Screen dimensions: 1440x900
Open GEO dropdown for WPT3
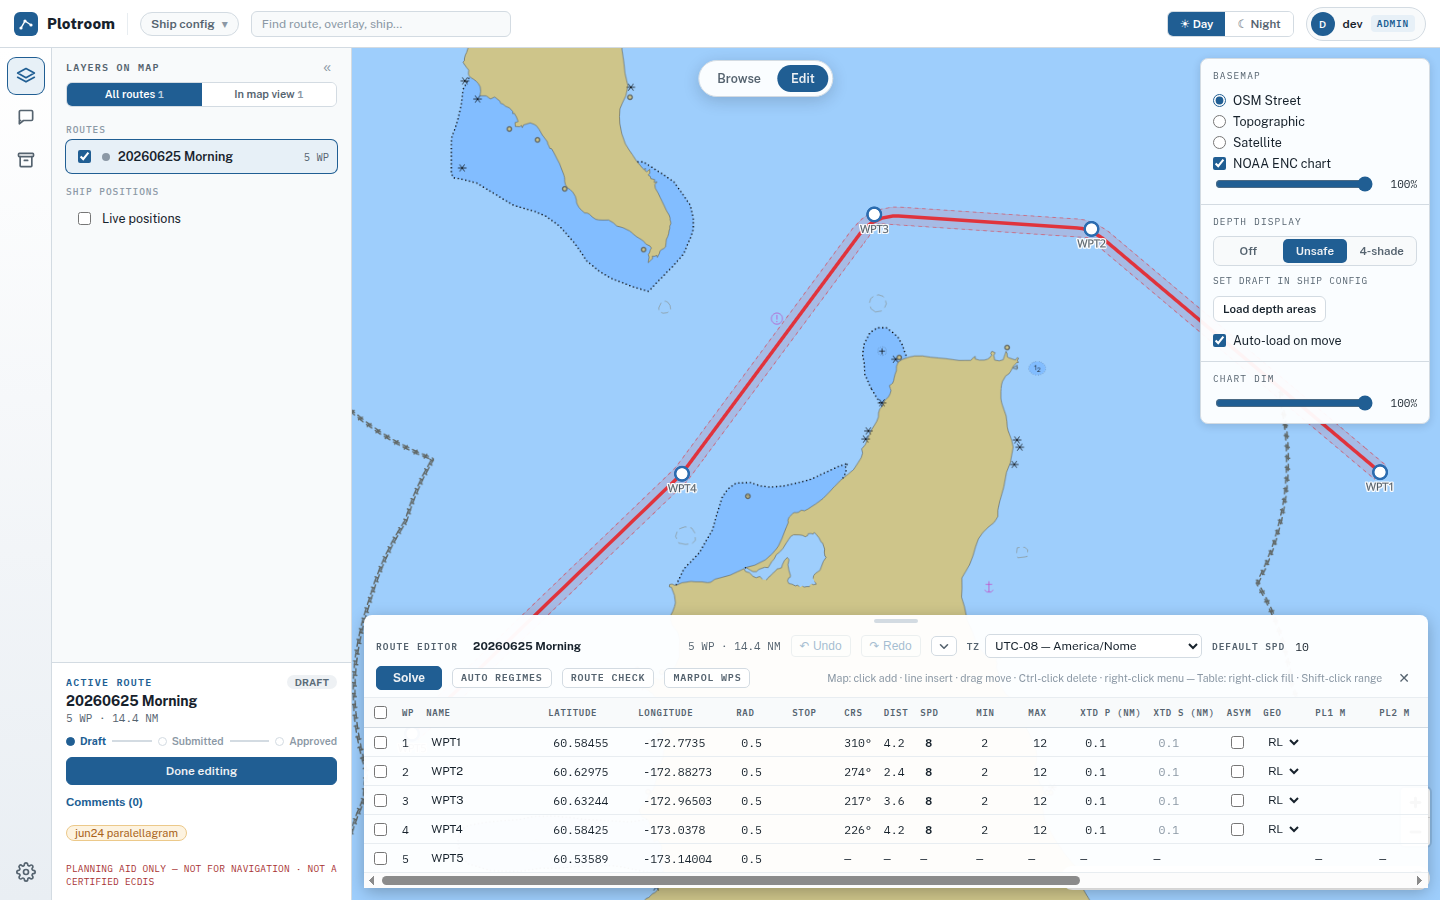point(1283,801)
